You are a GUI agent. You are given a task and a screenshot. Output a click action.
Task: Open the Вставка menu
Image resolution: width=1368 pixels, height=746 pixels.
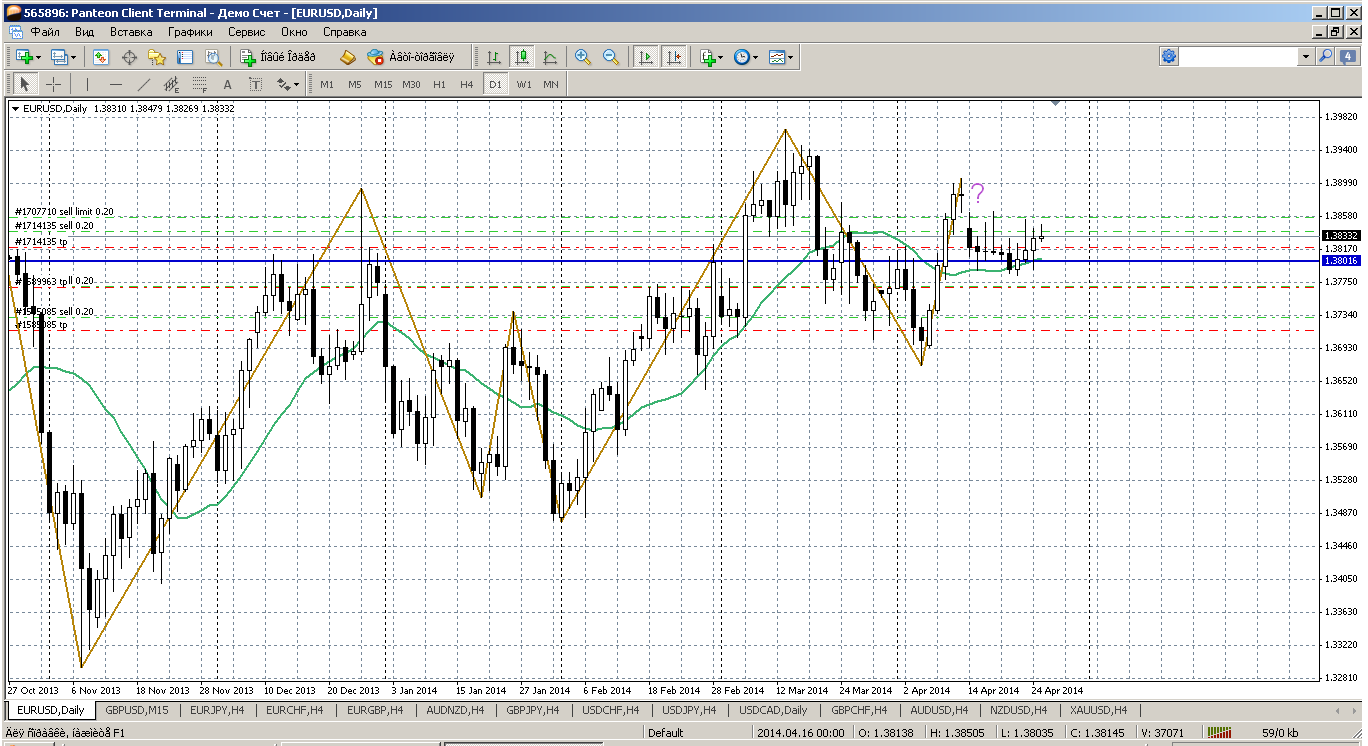pos(131,32)
